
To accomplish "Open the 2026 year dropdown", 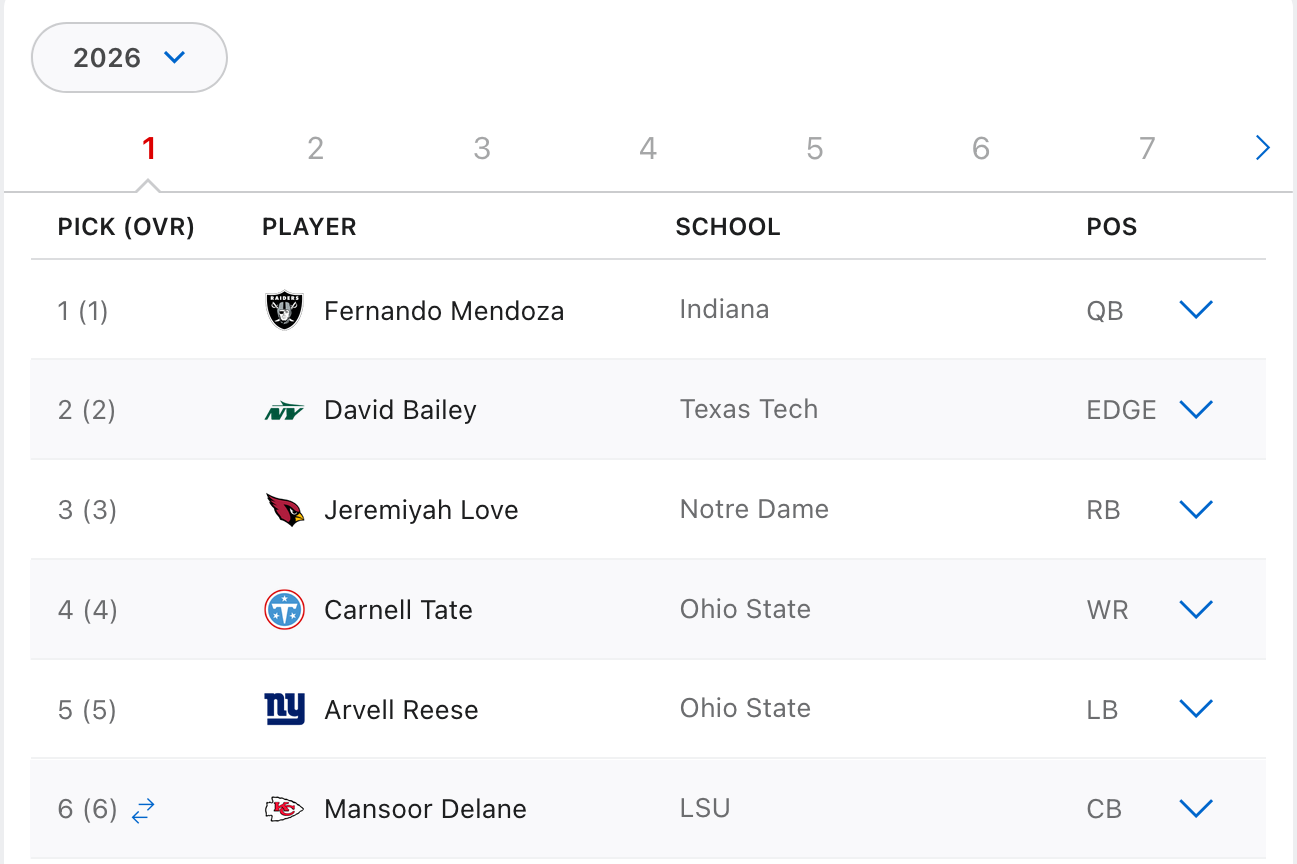I will pos(130,58).
